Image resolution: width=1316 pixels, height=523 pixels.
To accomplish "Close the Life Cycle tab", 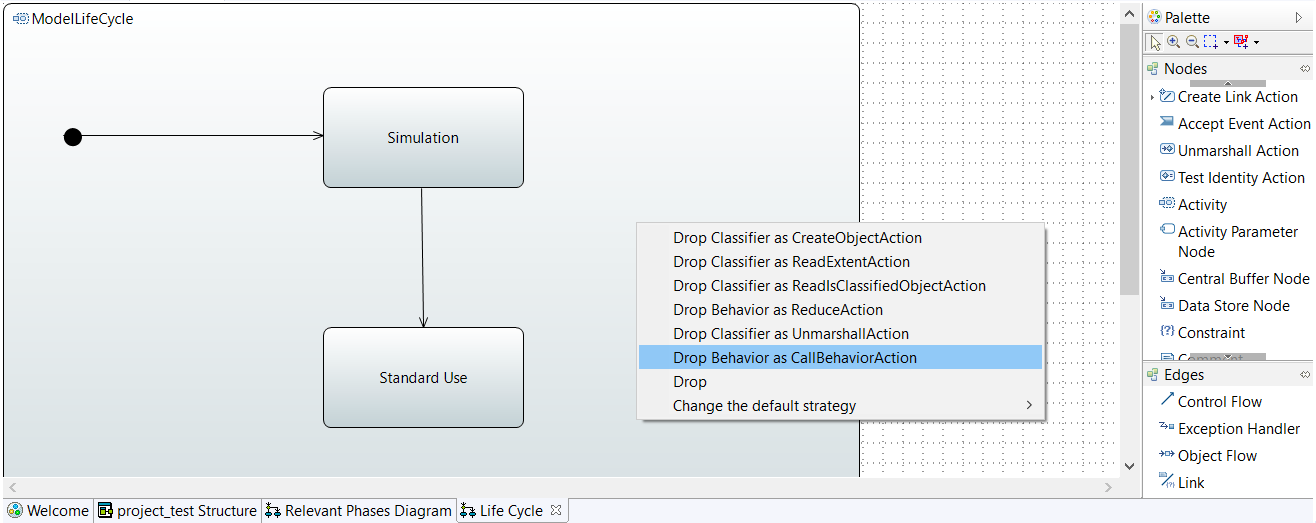I will click(557, 510).
